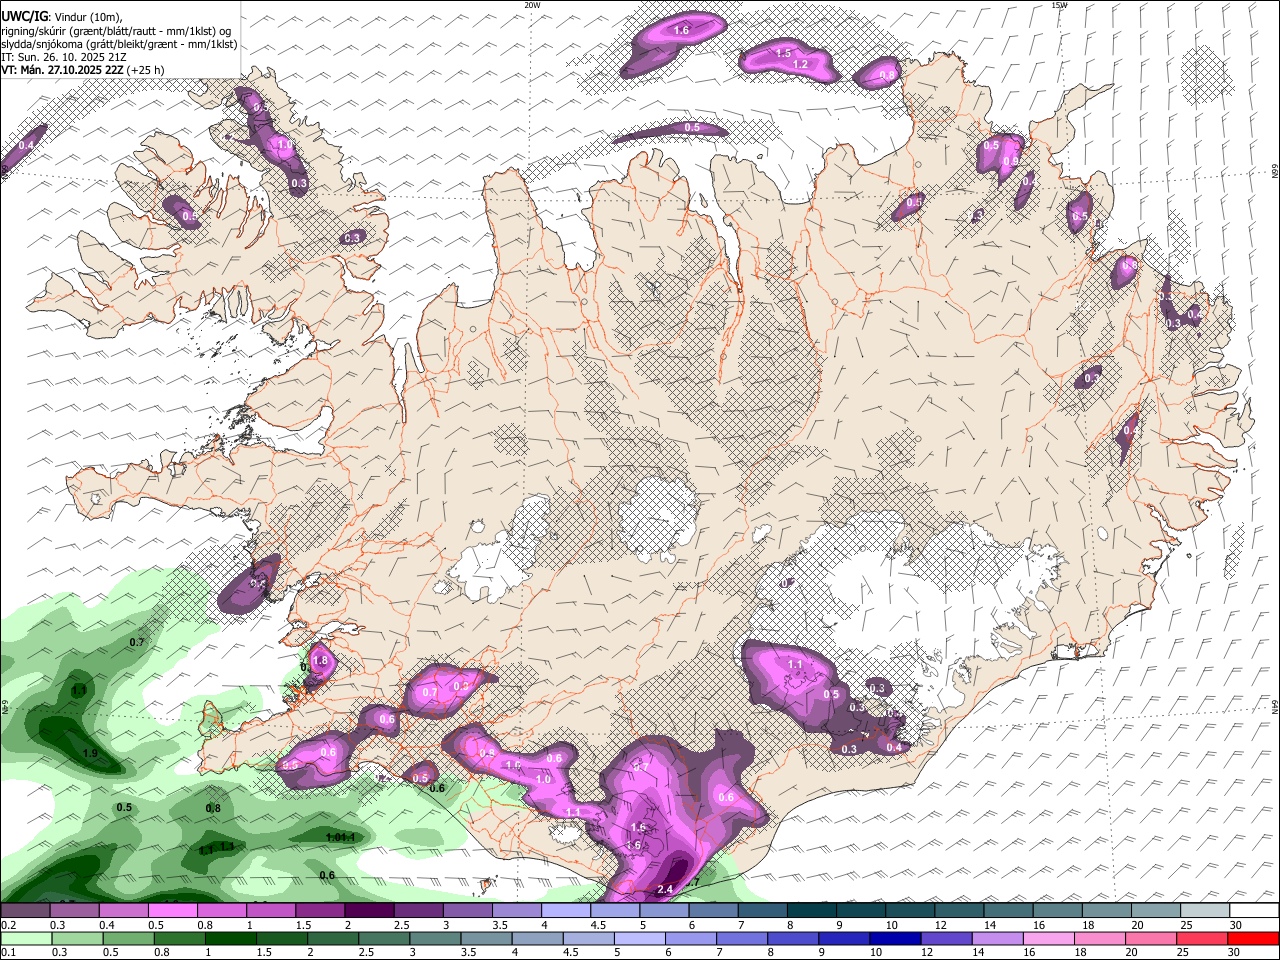
Task: Pick the palest green lower legend swatch at 0.1
Action: pyautogui.click(x=25, y=938)
